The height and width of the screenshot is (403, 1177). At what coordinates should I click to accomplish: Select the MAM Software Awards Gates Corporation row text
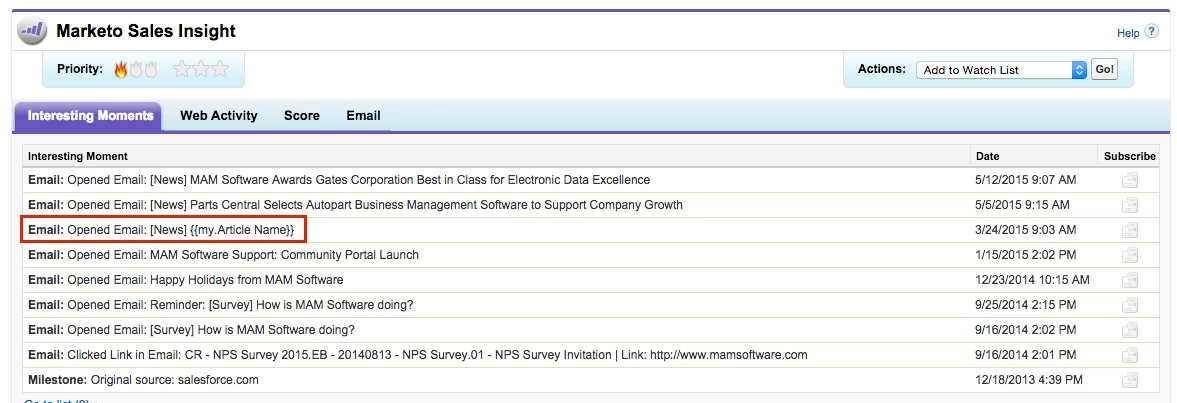coord(339,180)
